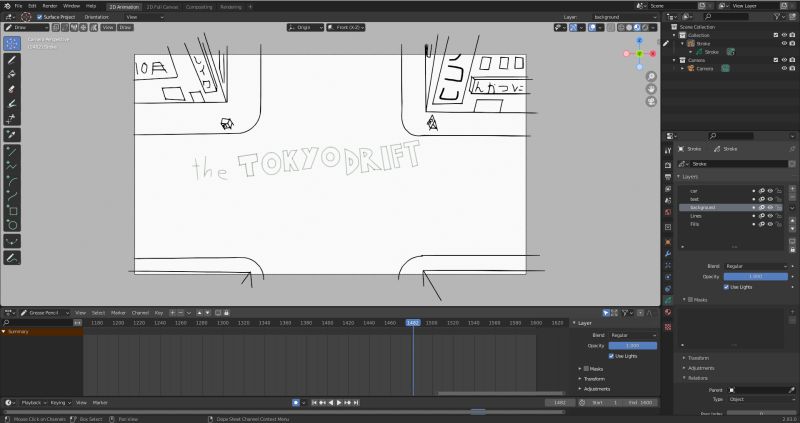Open Origin stroke placement dropdown
The height and width of the screenshot is (423, 800).
[x=305, y=28]
